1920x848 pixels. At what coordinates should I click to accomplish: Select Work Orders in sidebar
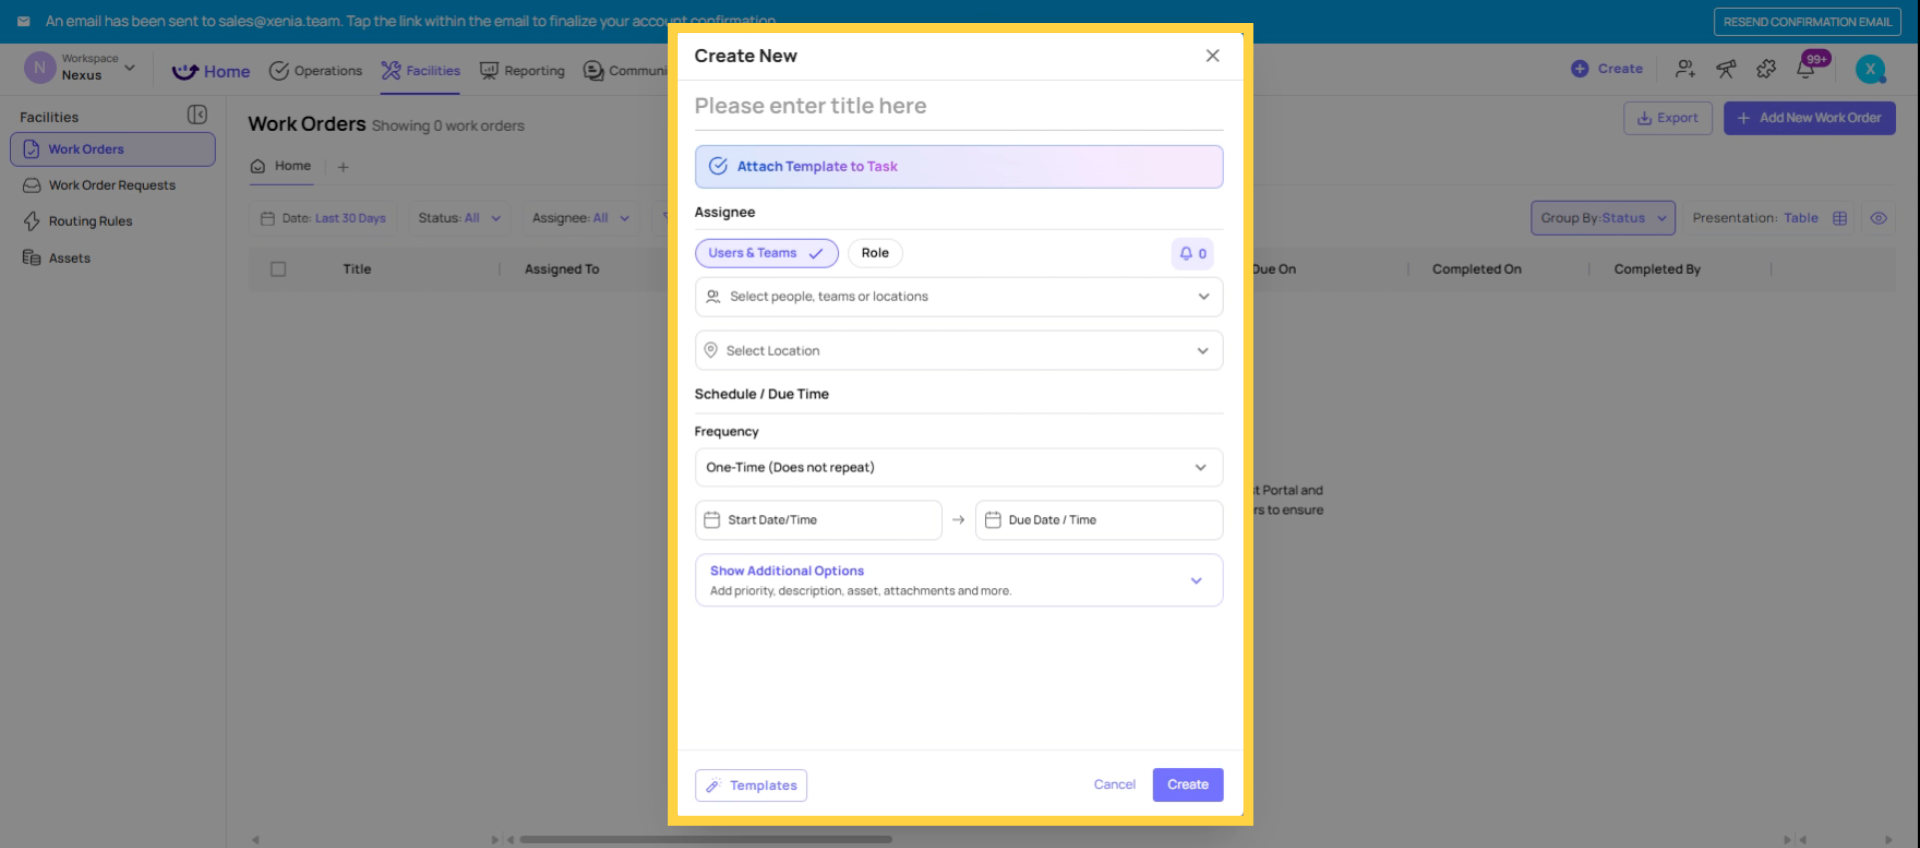tap(113, 149)
